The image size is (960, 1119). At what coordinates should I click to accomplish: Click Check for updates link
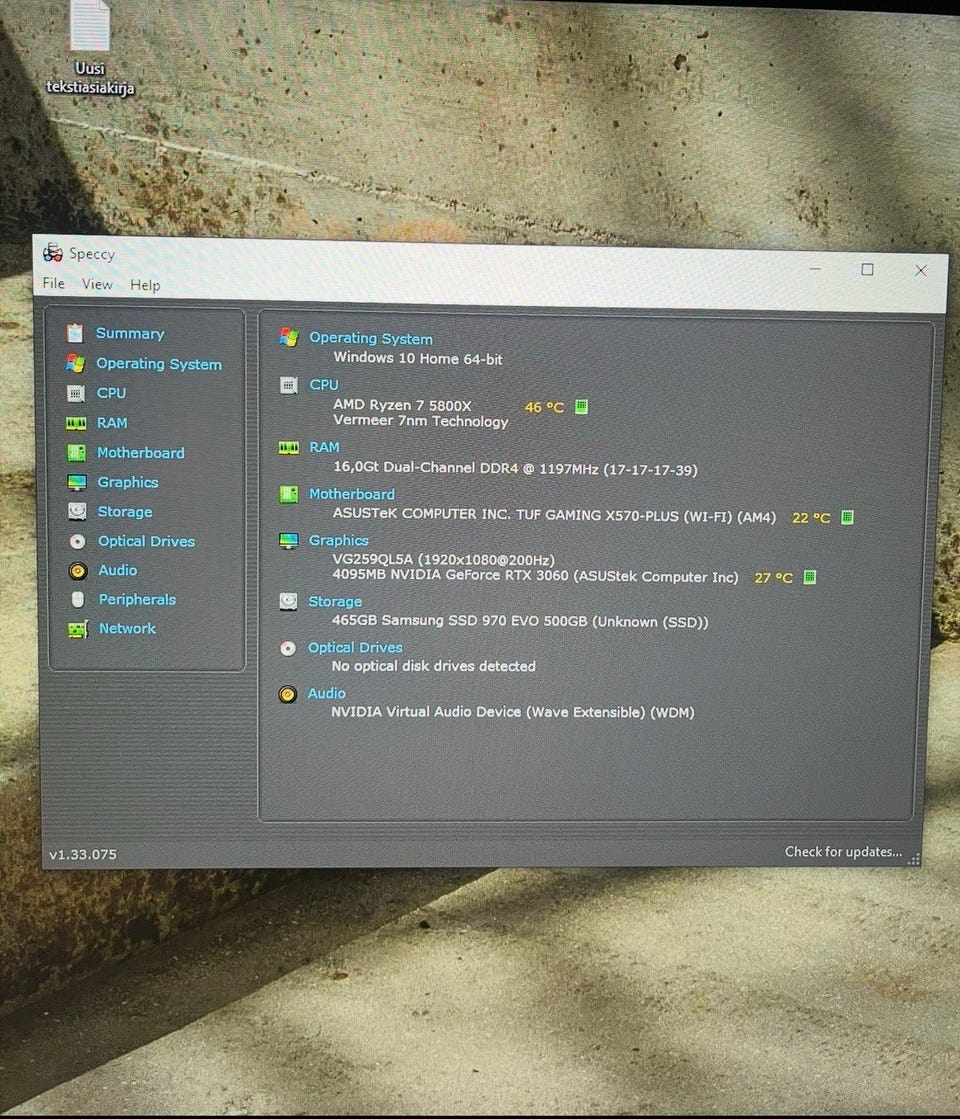click(843, 852)
